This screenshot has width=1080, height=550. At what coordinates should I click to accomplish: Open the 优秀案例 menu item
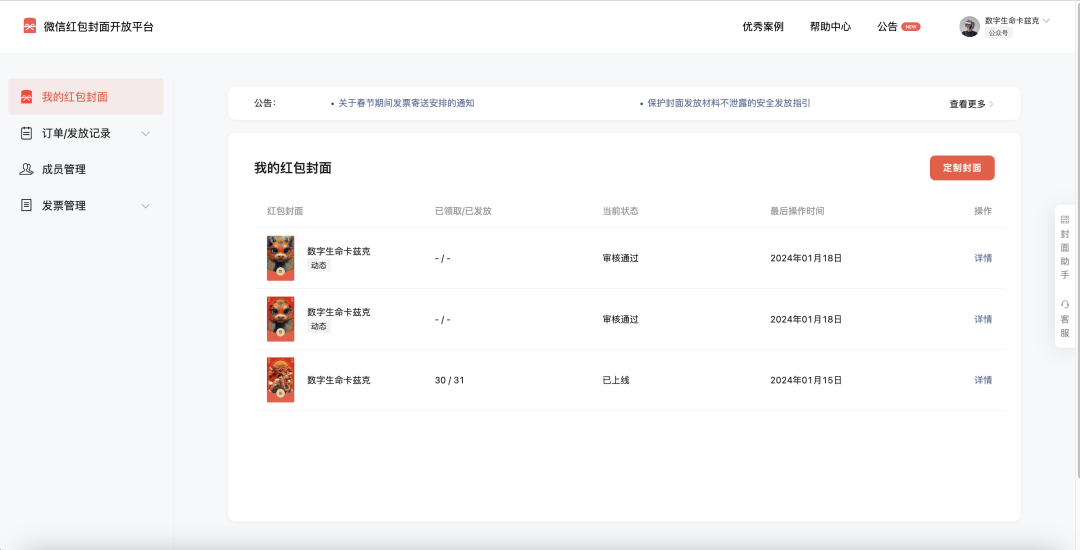[762, 27]
